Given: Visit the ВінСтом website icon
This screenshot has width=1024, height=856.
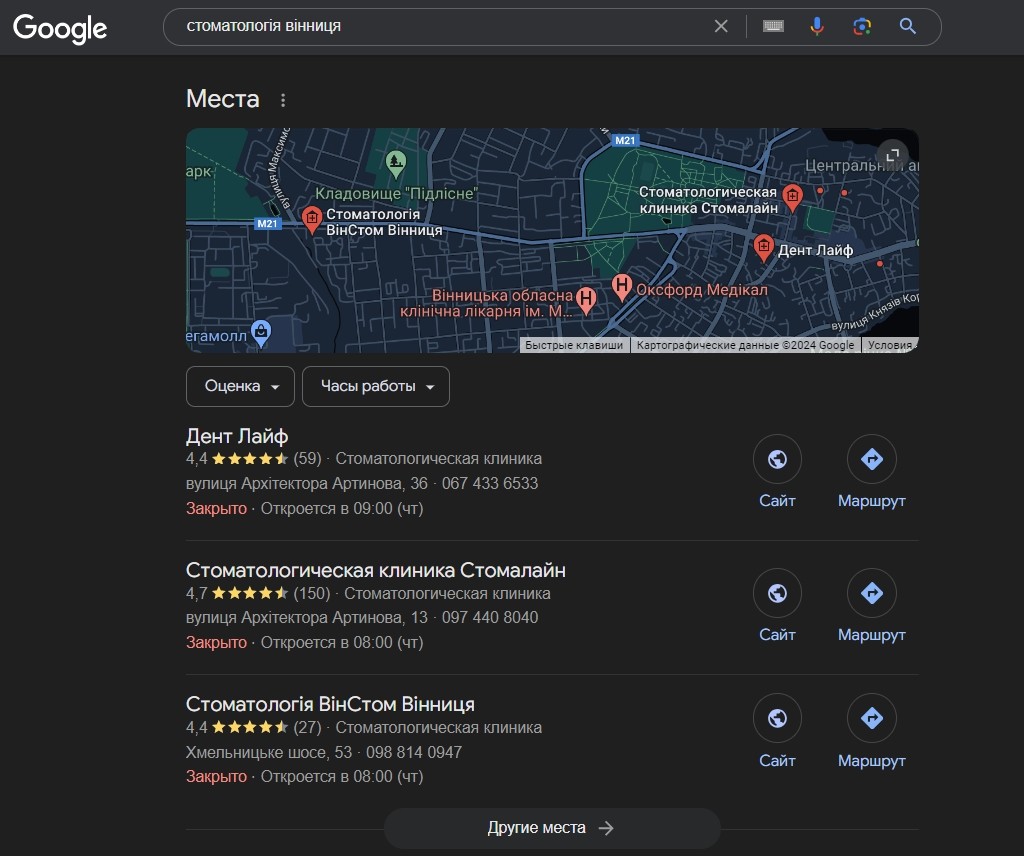Looking at the screenshot, I should 777,718.
